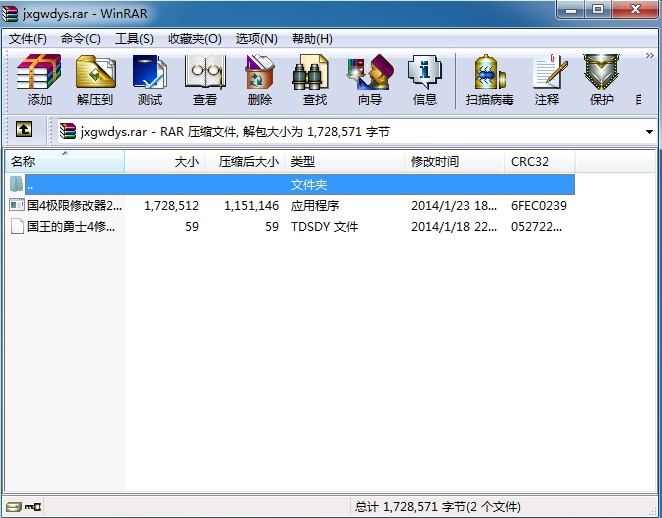Click size value 1,728,512
This screenshot has width=662, height=518.
pyautogui.click(x=171, y=206)
